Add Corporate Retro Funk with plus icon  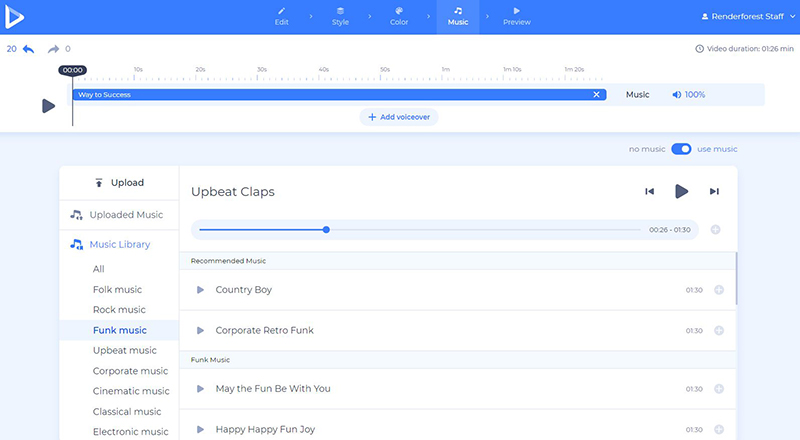pos(718,330)
